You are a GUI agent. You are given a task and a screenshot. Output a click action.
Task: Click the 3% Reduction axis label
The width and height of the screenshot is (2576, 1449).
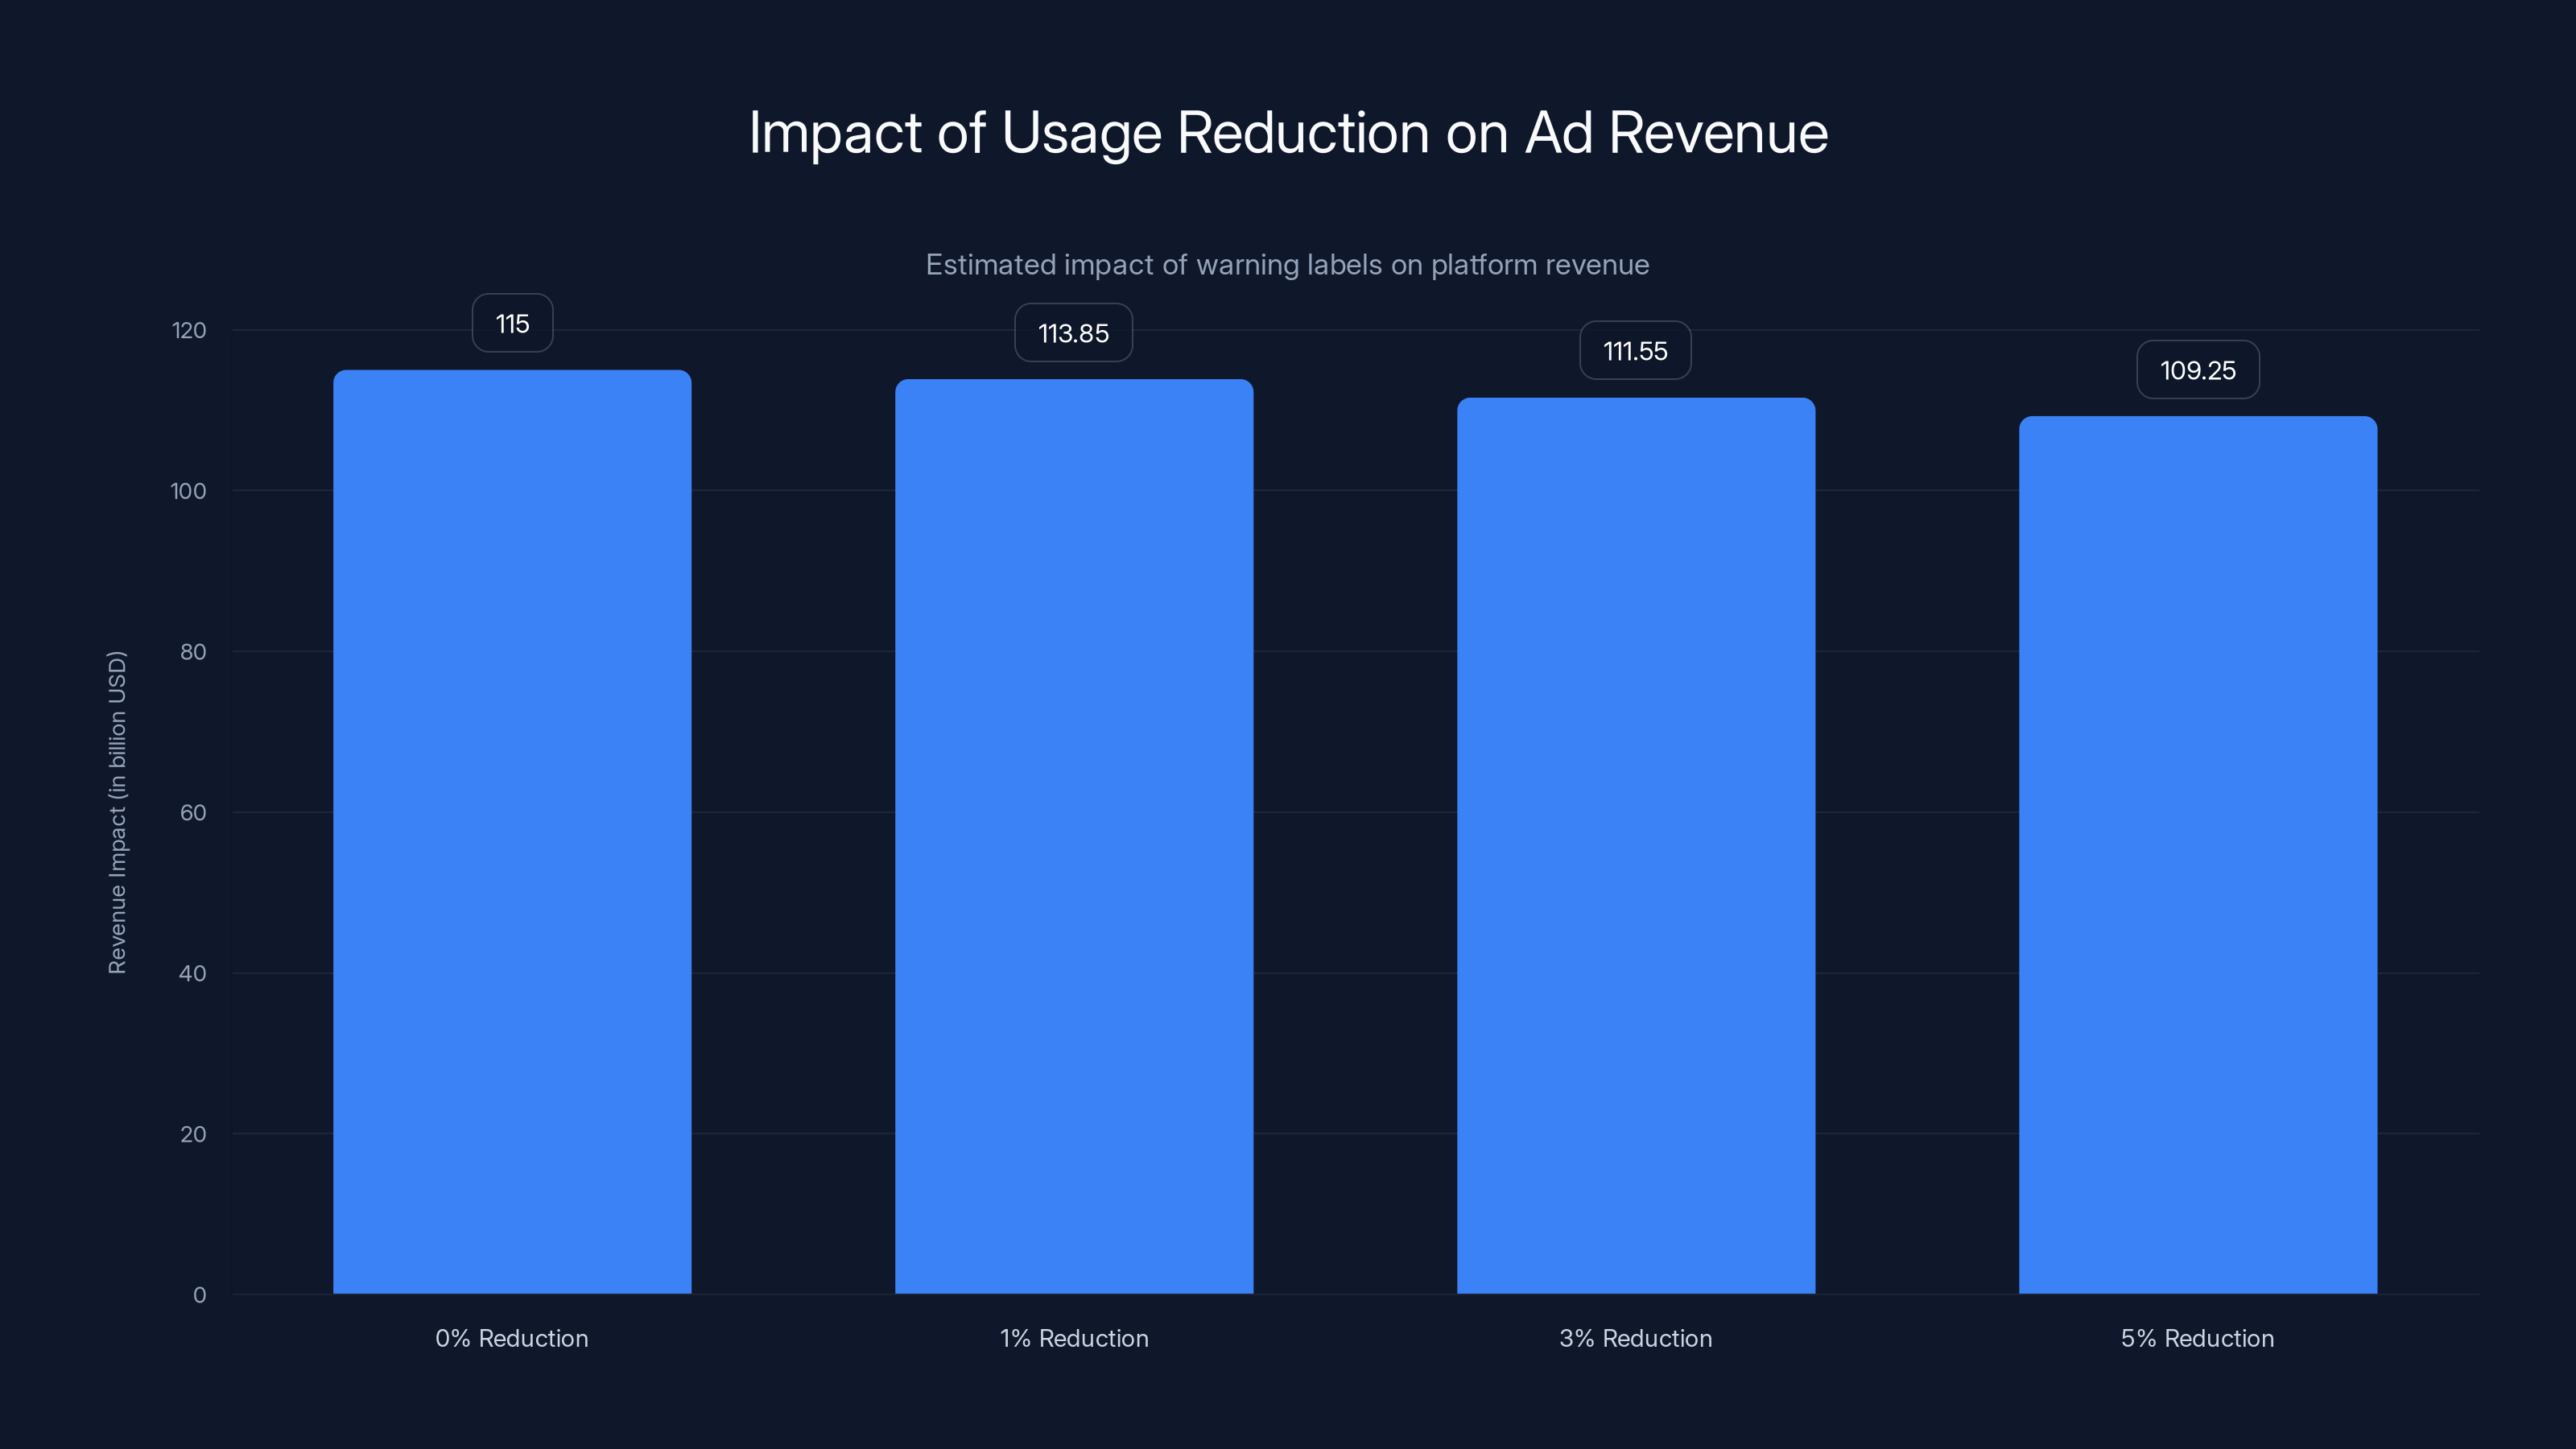click(x=1635, y=1338)
